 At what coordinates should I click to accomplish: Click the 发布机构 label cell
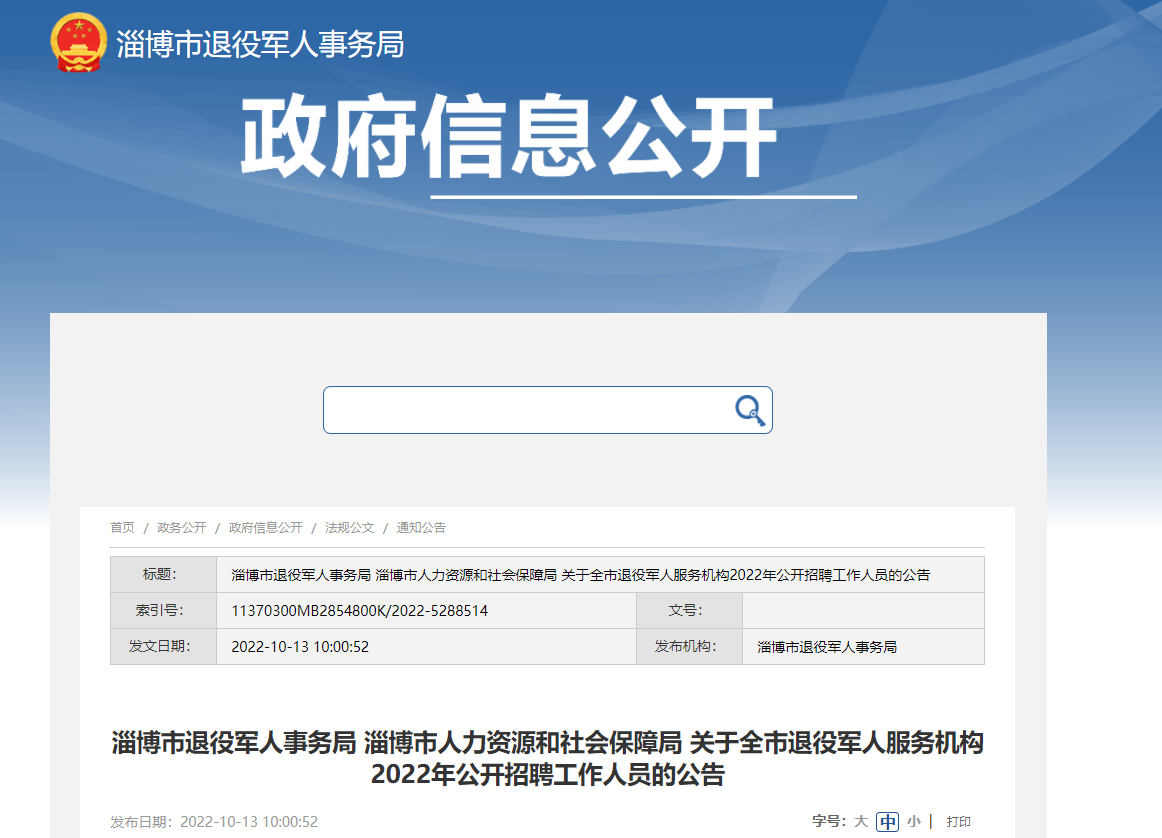click(689, 647)
